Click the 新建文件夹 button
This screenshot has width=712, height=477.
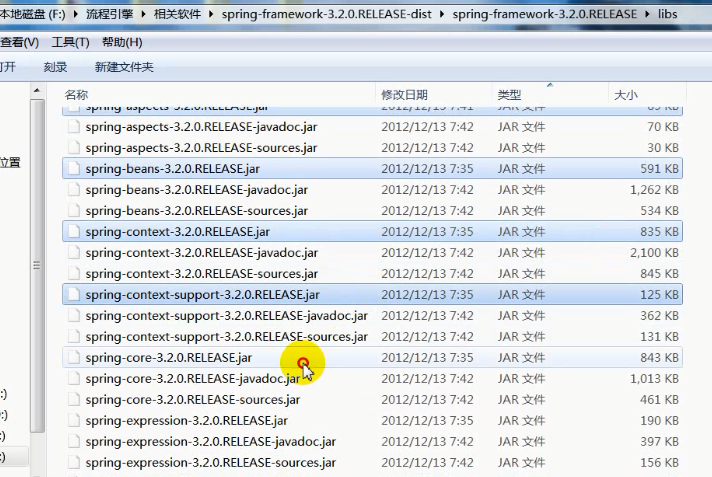124,67
